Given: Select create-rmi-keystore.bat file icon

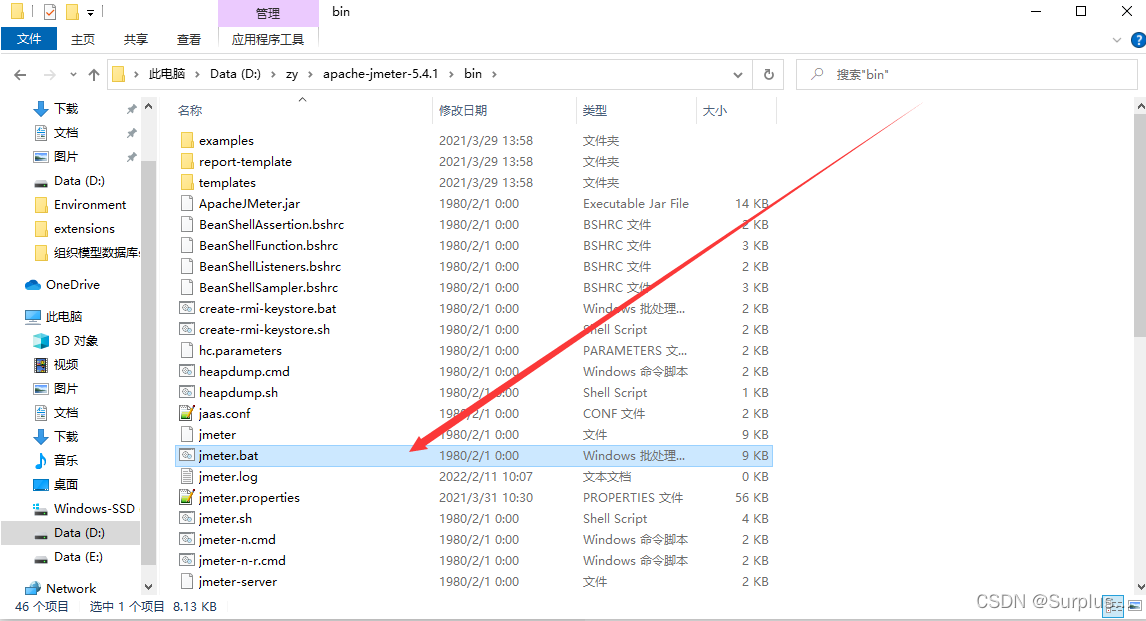Looking at the screenshot, I should [x=187, y=308].
